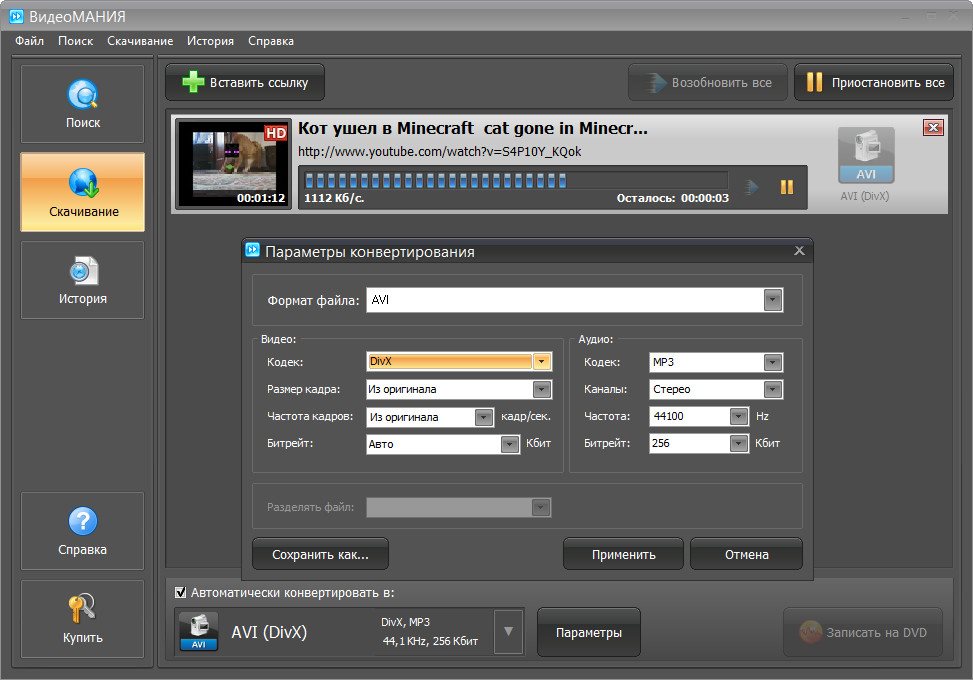Expand the audio Частота 44100 dropdown
This screenshot has height=680, width=973.
point(738,416)
